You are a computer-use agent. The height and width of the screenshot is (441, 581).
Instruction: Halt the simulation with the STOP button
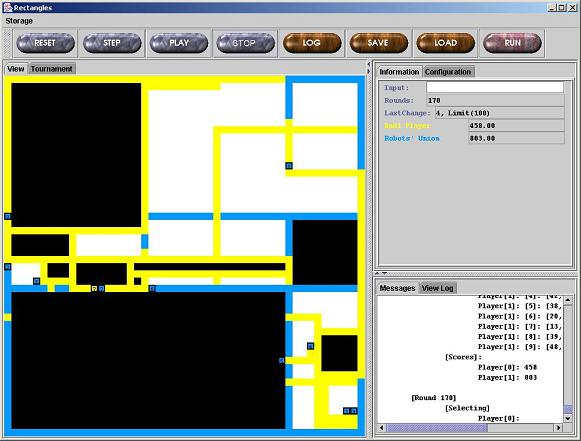click(x=245, y=43)
